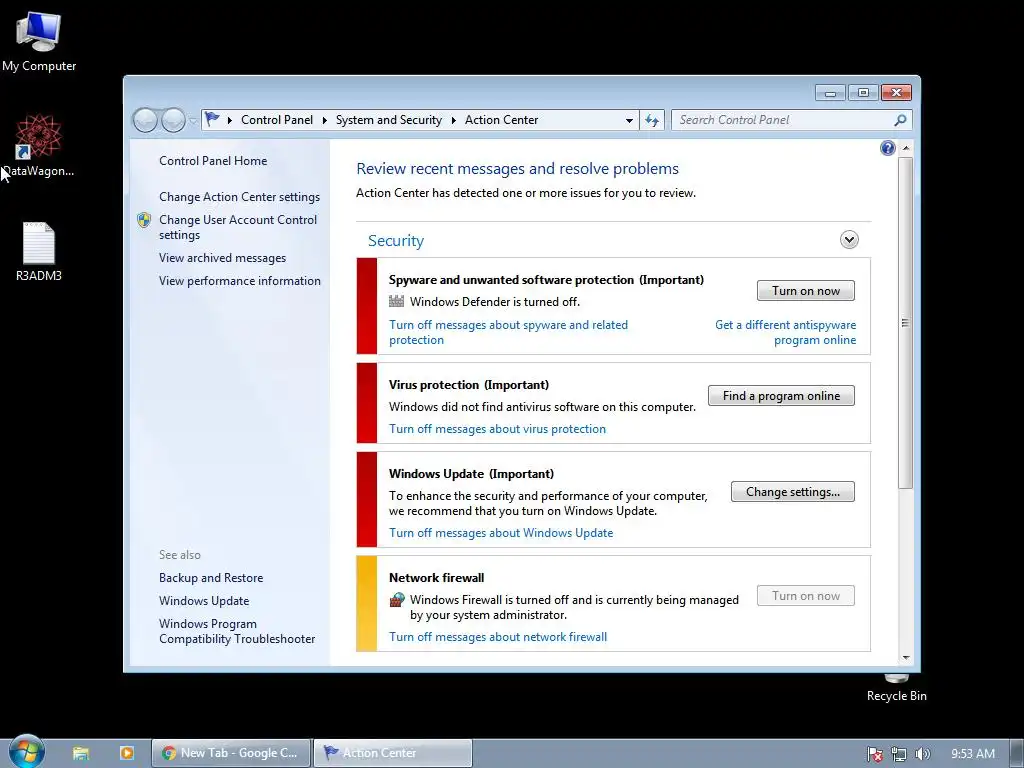Click the Windows Start orb
This screenshot has height=768, width=1024.
point(27,753)
